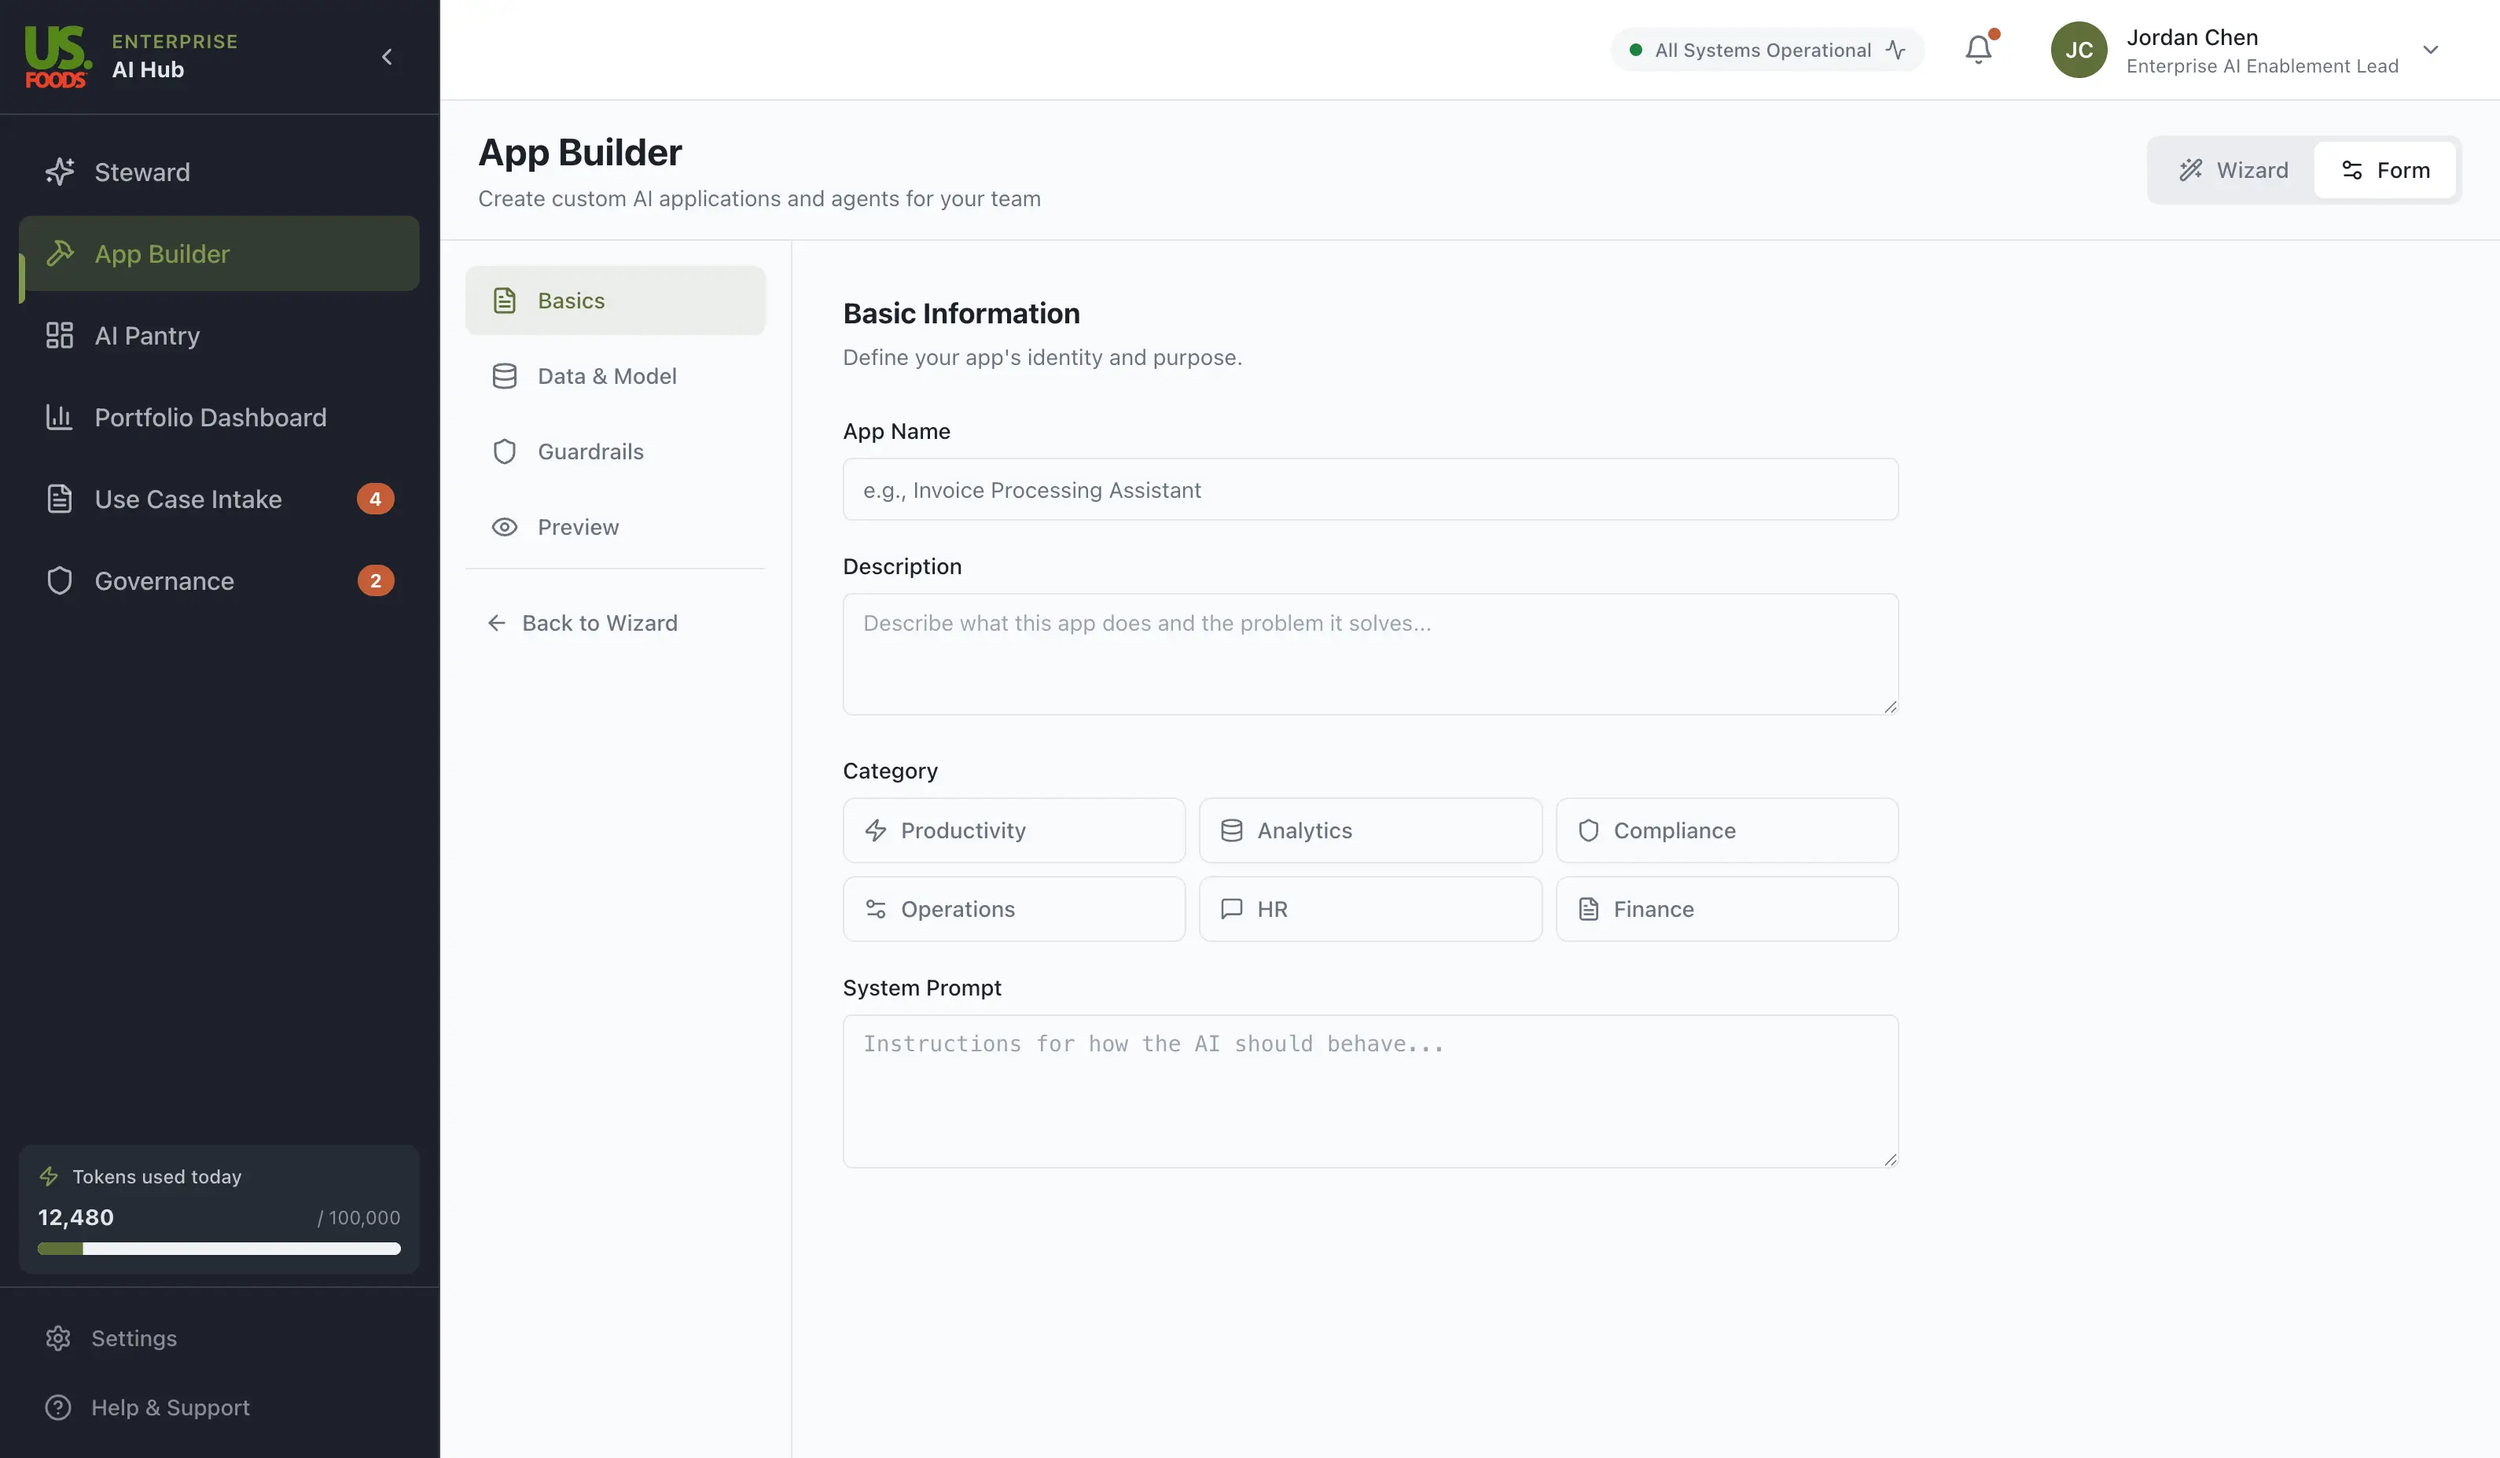Select the App Builder wrench icon

coord(61,253)
